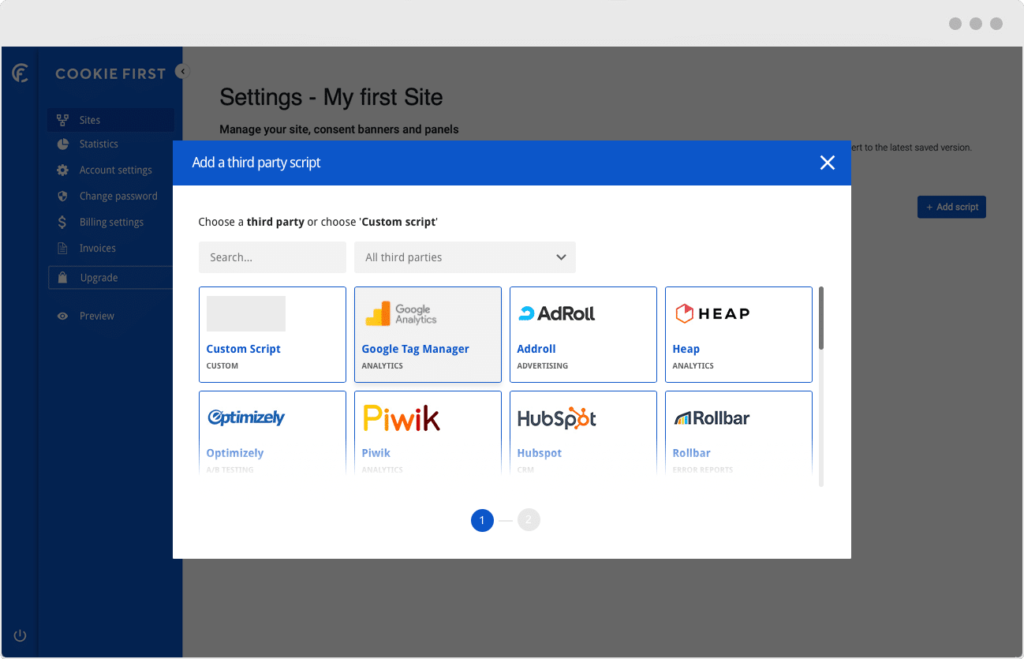Click the Cookie First logo icon
The image size is (1024, 659).
19,73
